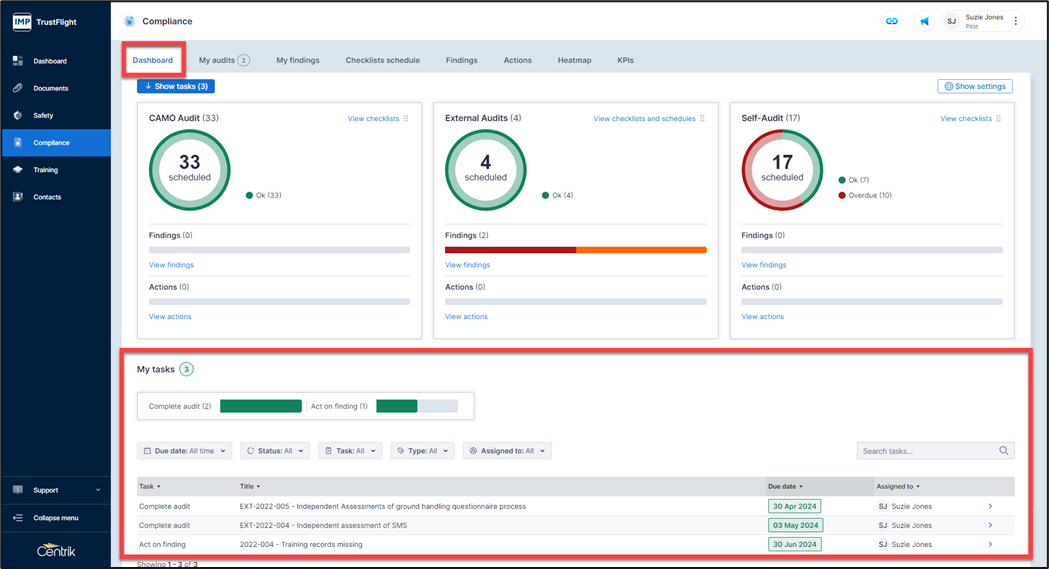The width and height of the screenshot is (1049, 569).
Task: Click the 03 May 2024 due date badge
Action: (x=795, y=525)
